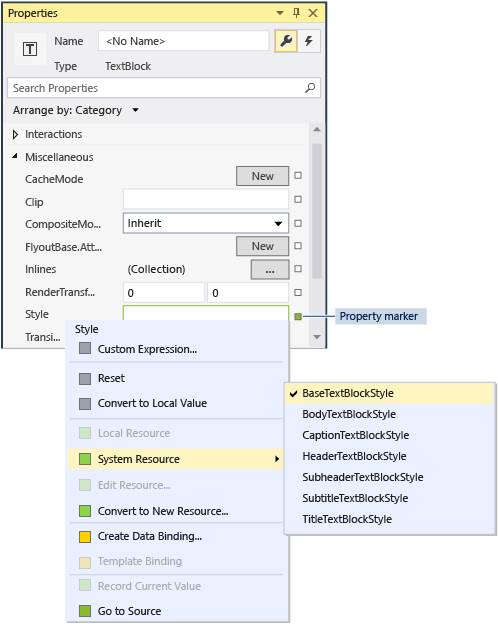Image resolution: width=498 pixels, height=624 pixels.
Task: Click the New button for CacheMode
Action: (262, 176)
